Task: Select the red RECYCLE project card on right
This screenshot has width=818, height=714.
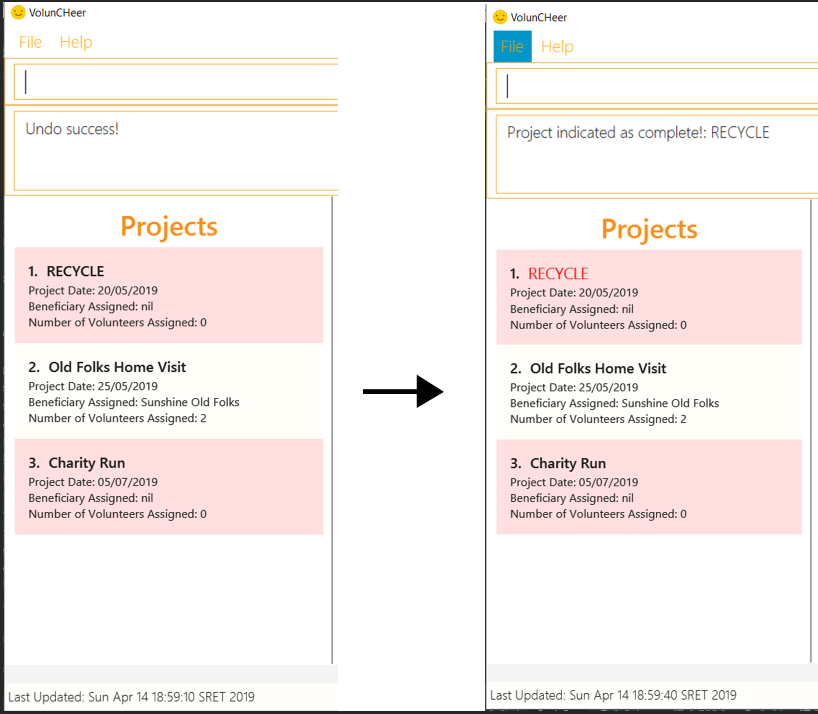Action: coord(649,298)
